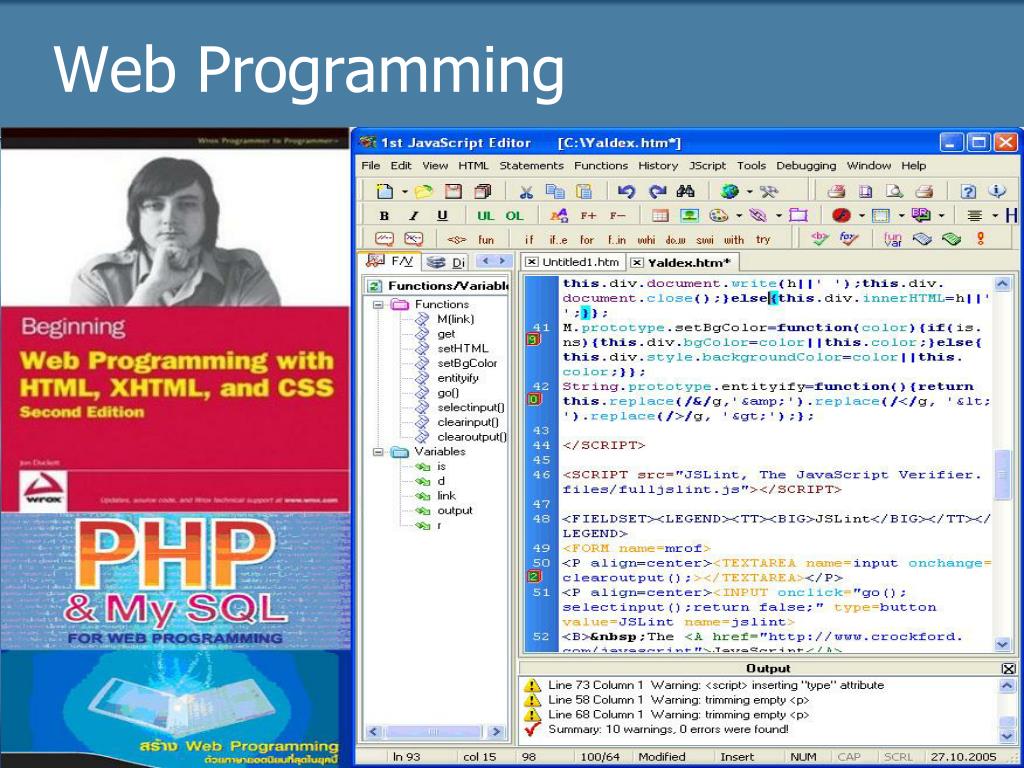Click the info bubble icon
The height and width of the screenshot is (768, 1024).
pos(997,191)
